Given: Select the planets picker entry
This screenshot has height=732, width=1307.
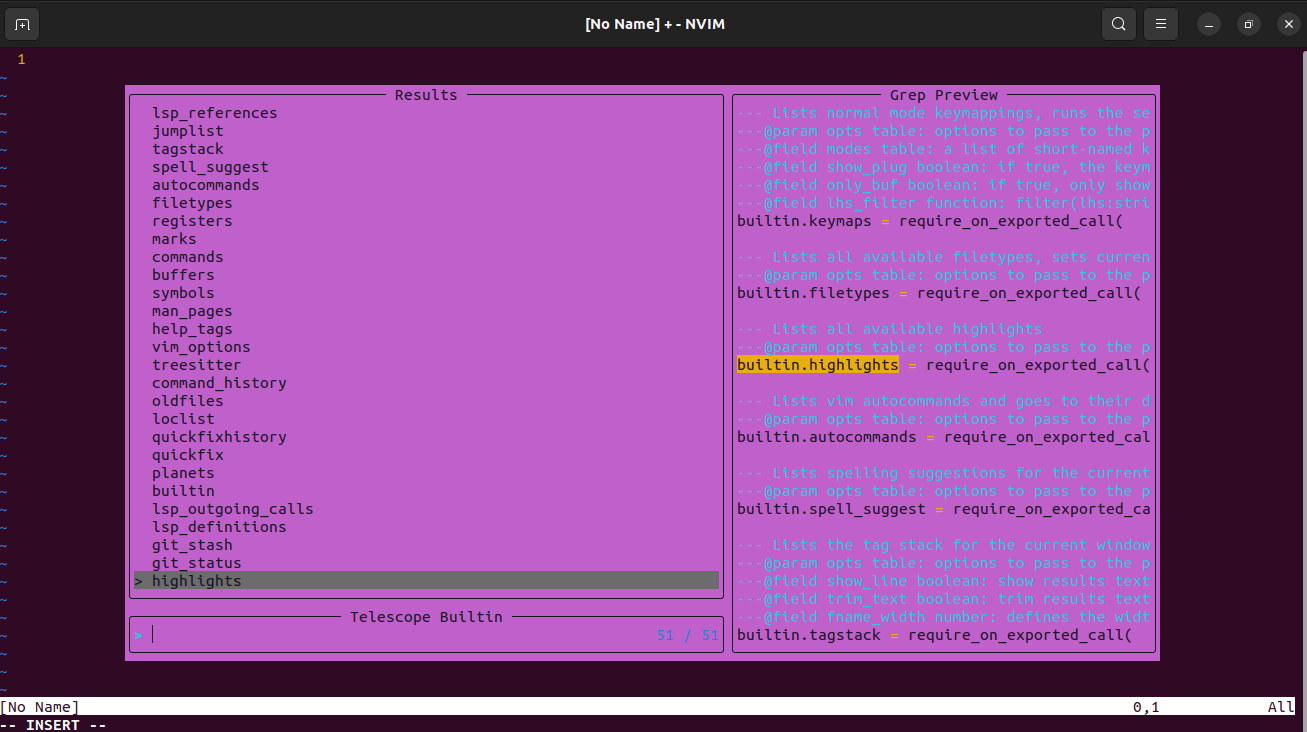Looking at the screenshot, I should (x=183, y=473).
